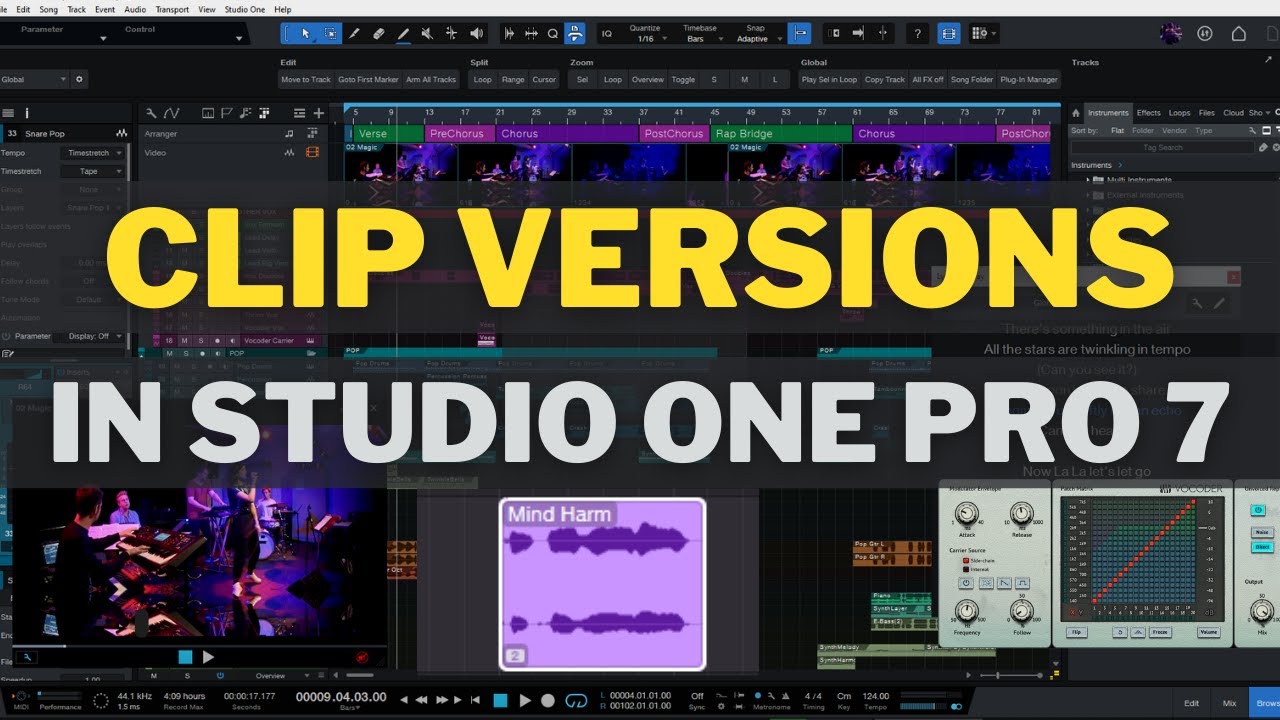Click the Mind Harm audio clip

602,584
